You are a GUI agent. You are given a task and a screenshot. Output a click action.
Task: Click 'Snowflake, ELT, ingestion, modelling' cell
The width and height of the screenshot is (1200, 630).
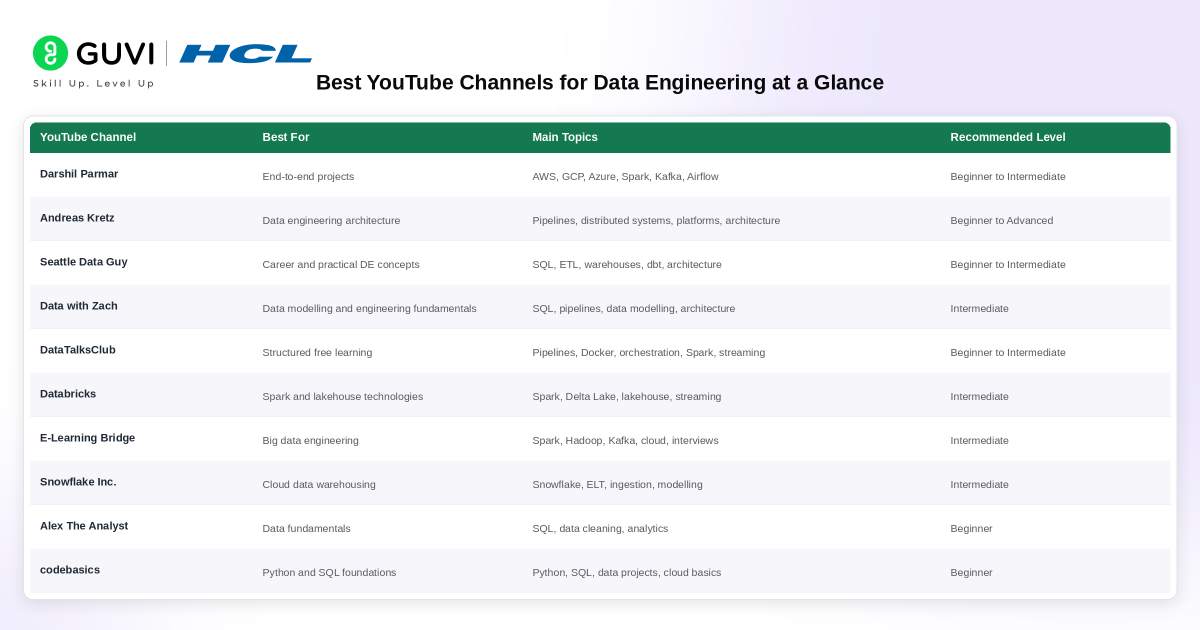click(617, 485)
